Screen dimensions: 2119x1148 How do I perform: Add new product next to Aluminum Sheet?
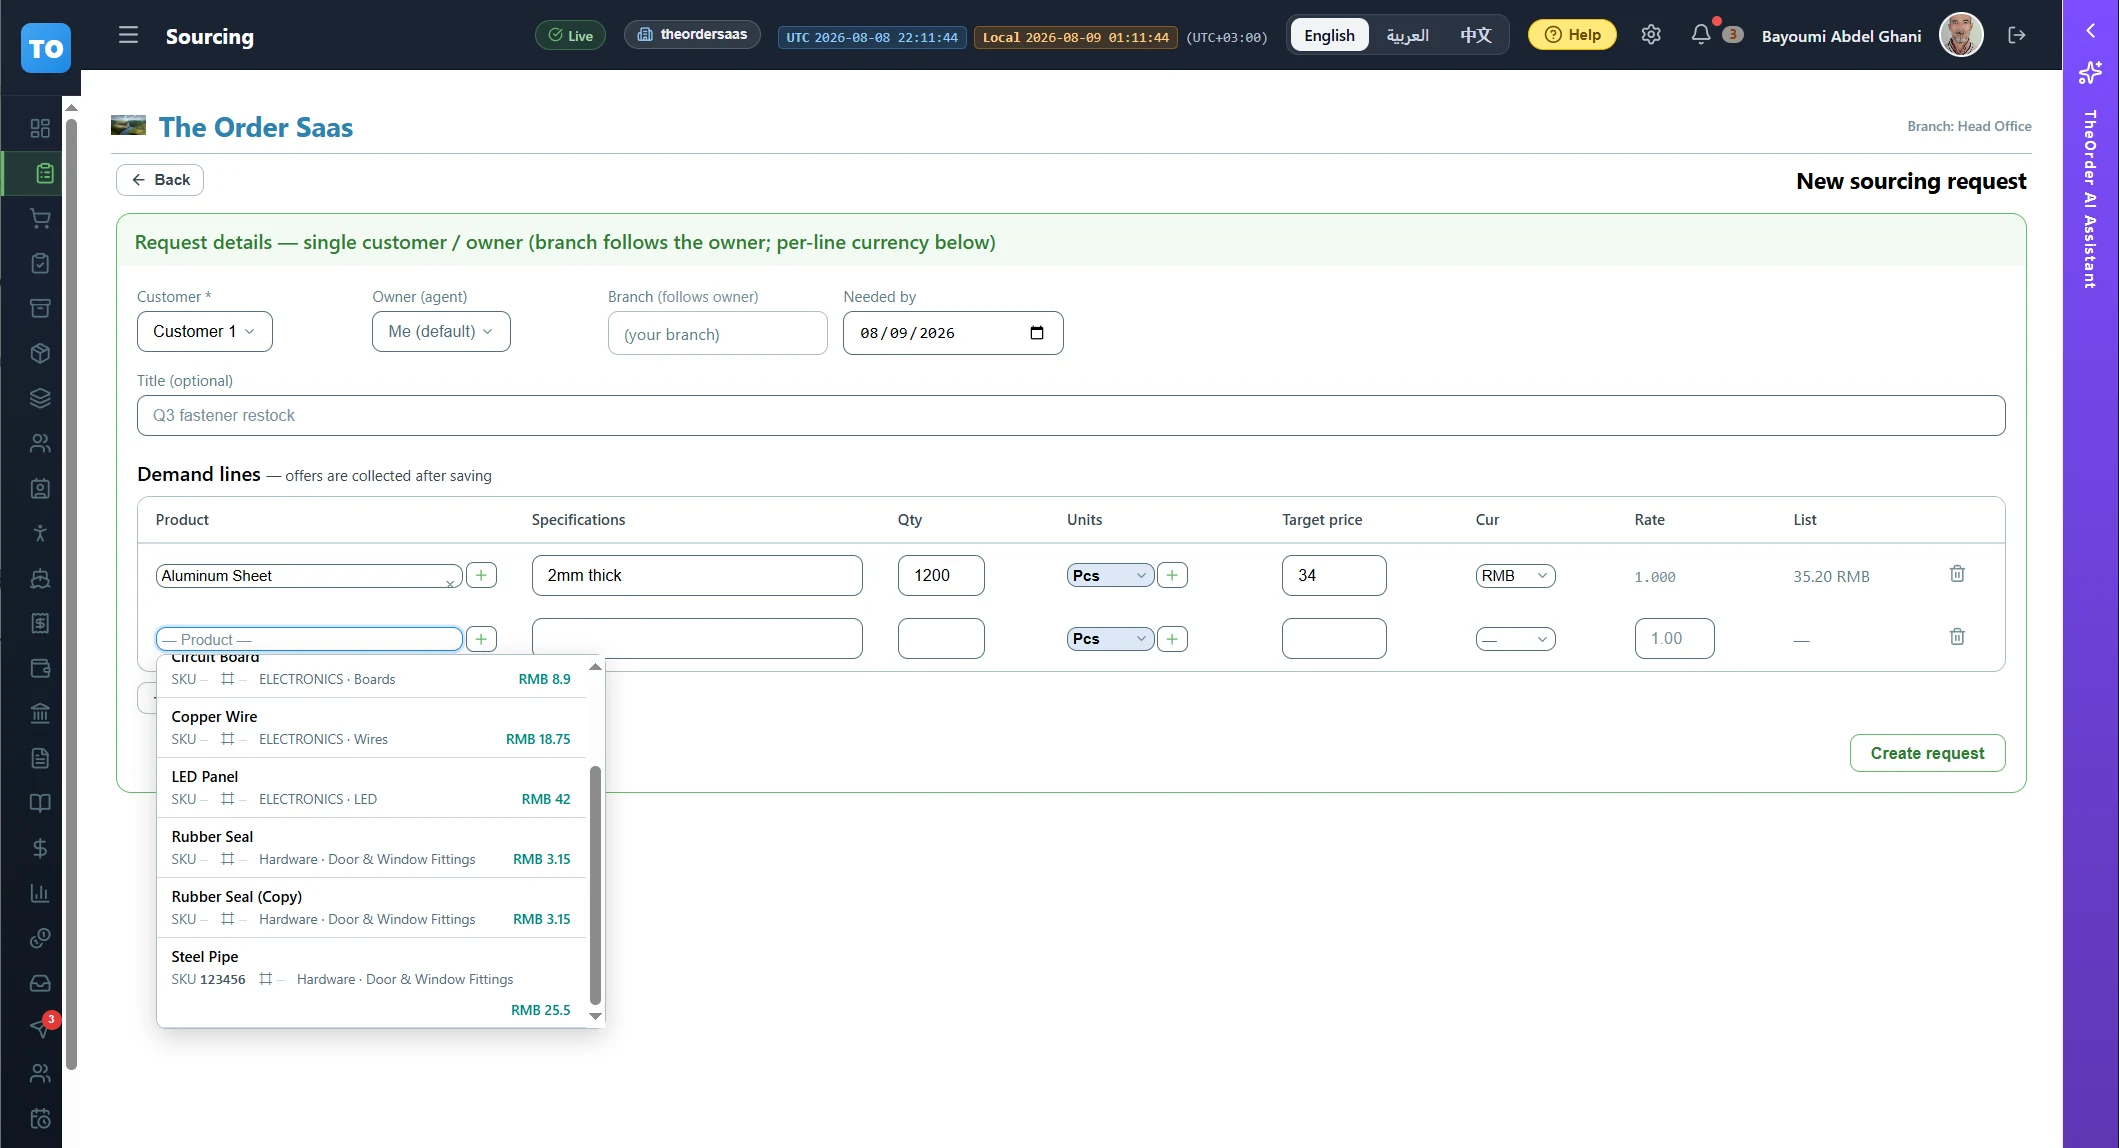pyautogui.click(x=481, y=575)
